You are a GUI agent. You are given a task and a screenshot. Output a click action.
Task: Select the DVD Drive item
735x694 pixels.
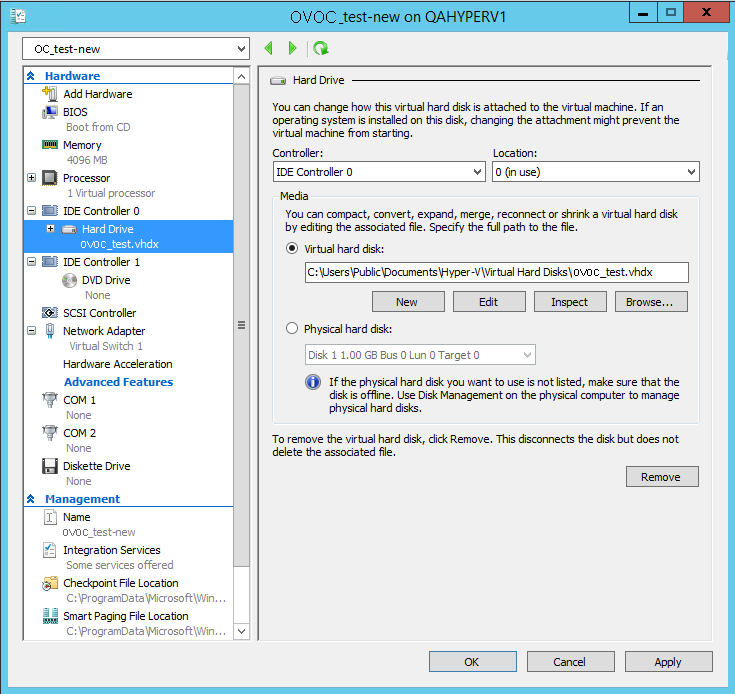105,280
